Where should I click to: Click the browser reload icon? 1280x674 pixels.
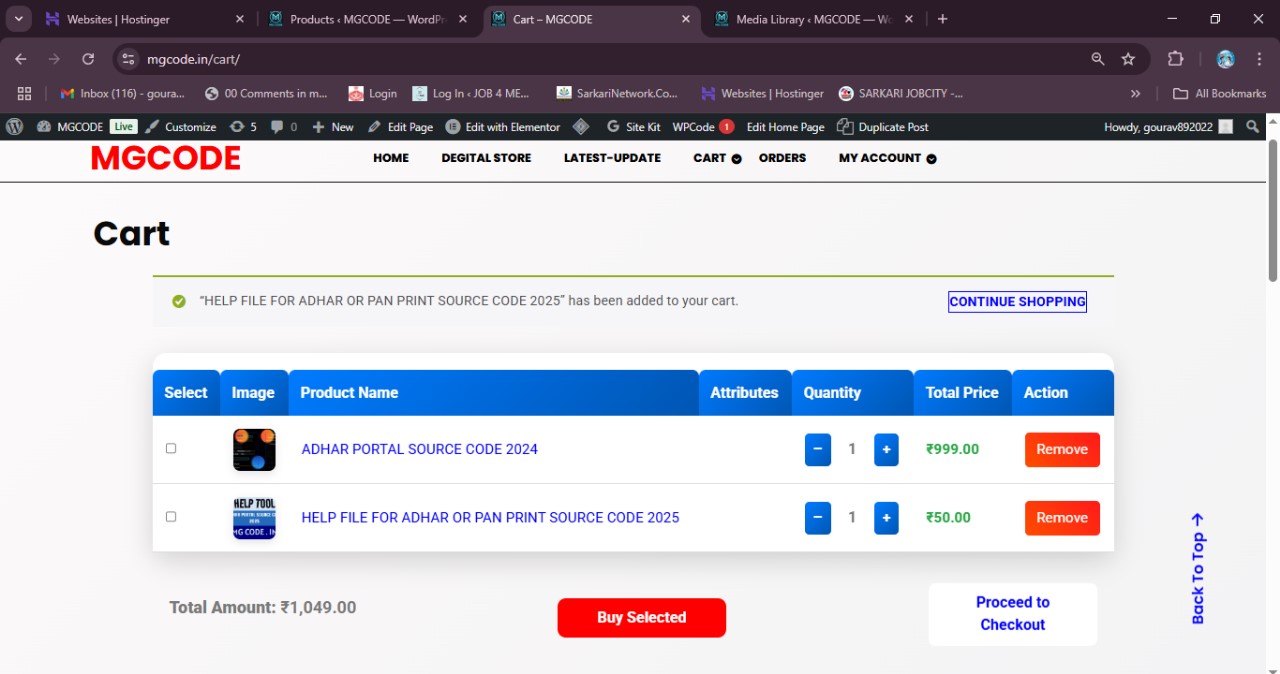(x=88, y=59)
